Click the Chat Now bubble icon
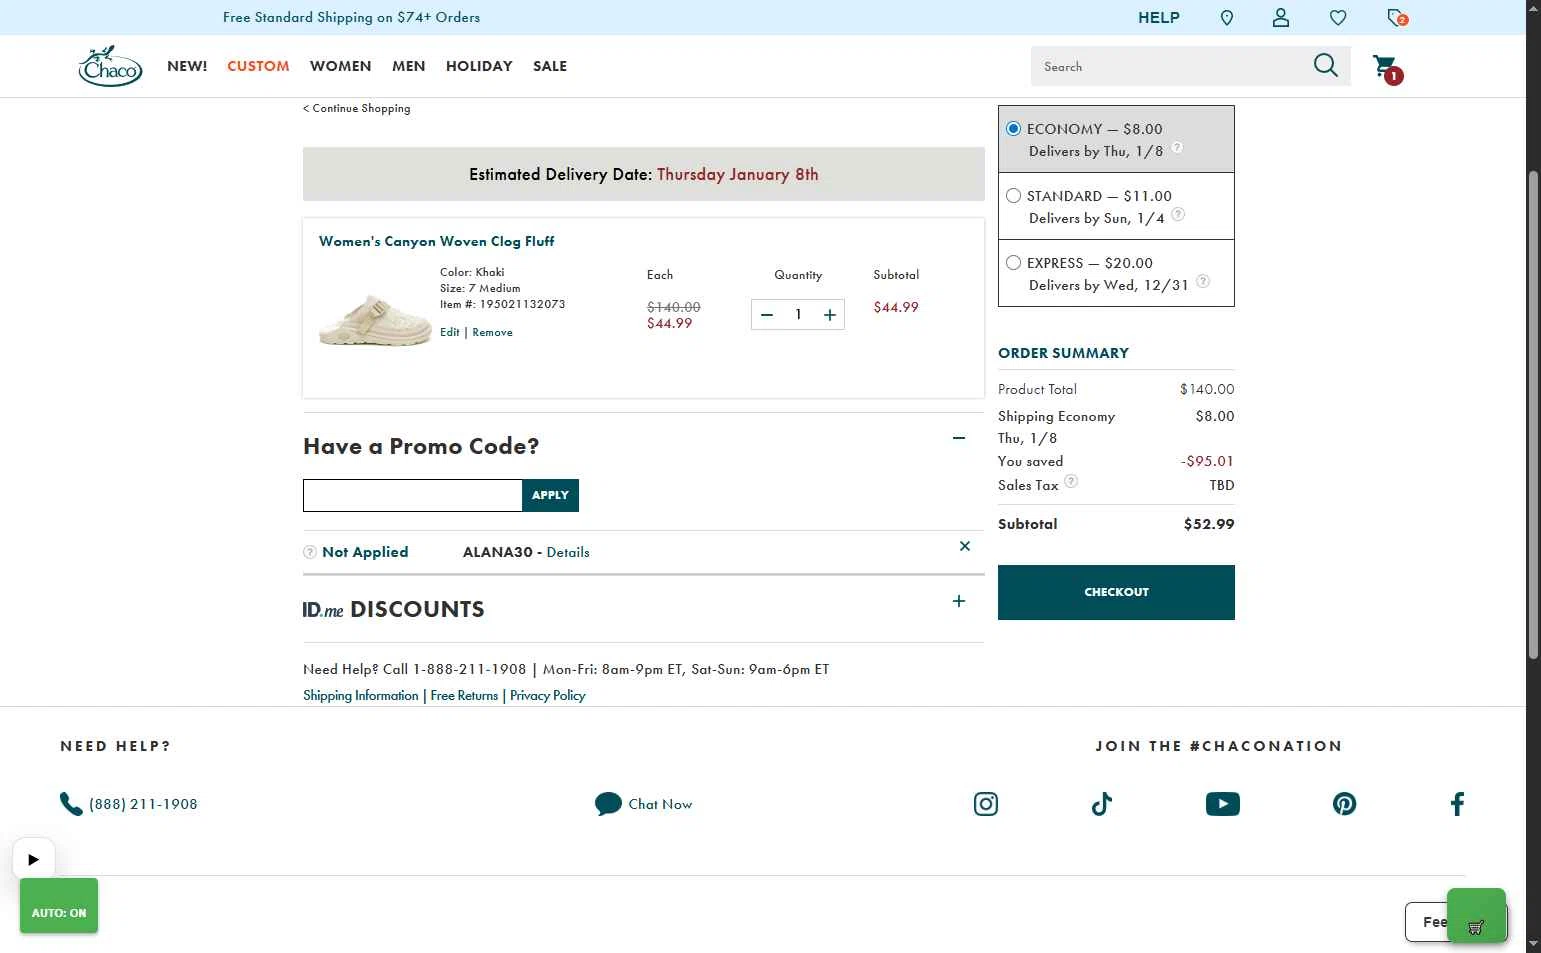This screenshot has width=1541, height=953. tap(608, 804)
